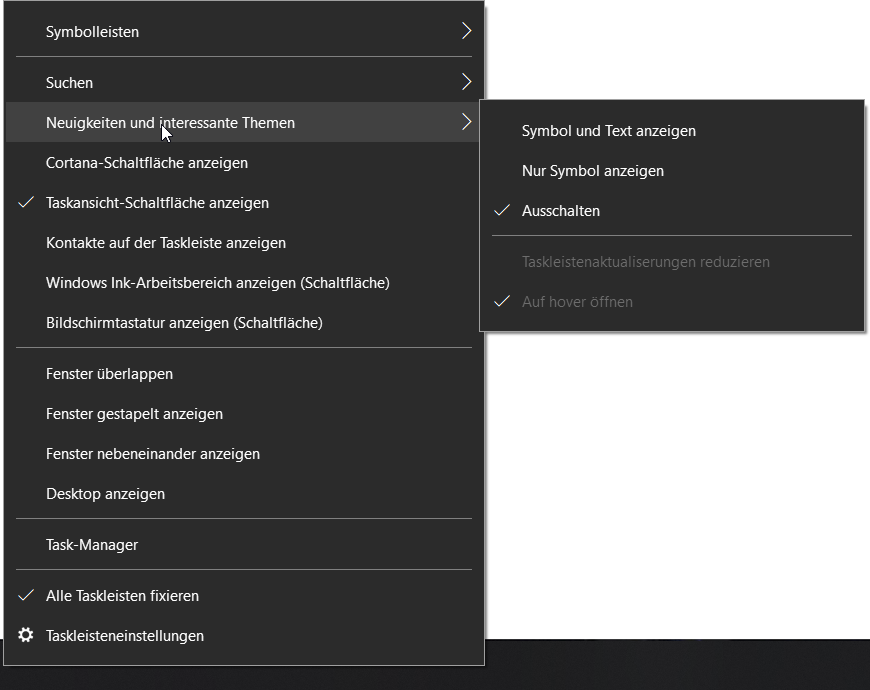Select Desktop anzeigen
870x690 pixels.
(244, 494)
